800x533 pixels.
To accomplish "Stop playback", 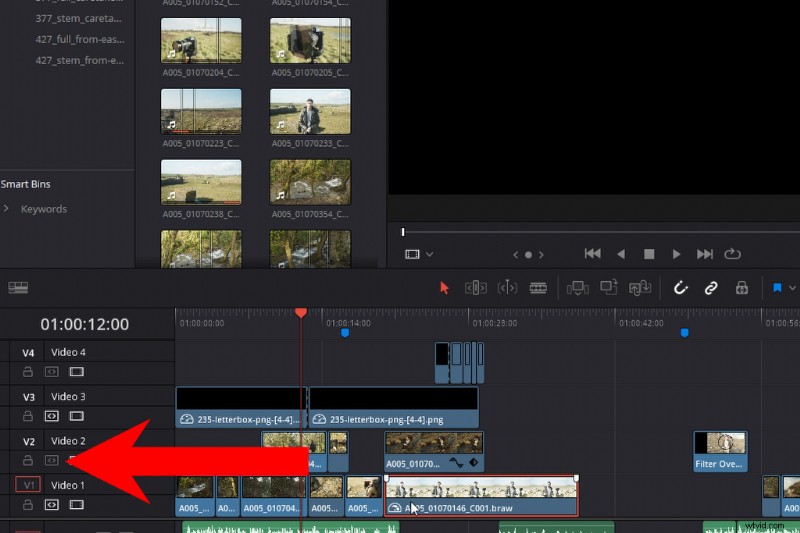I will (x=649, y=254).
